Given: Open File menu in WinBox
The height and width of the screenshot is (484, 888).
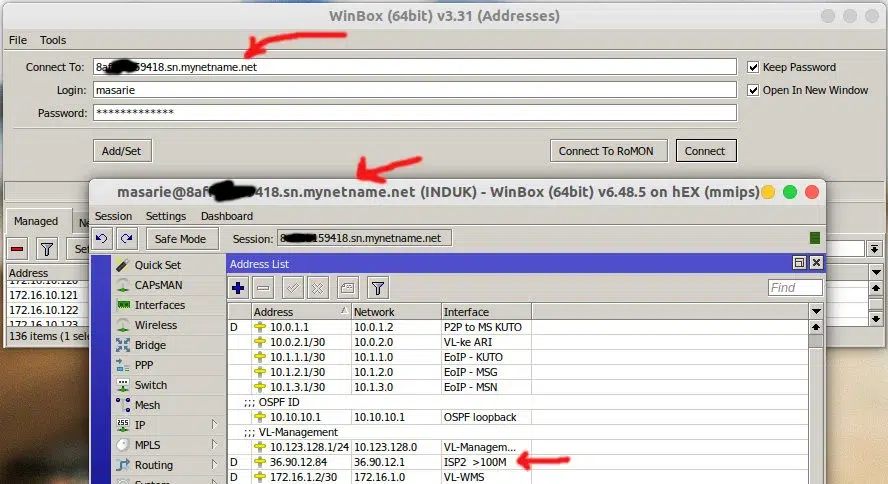Looking at the screenshot, I should [x=18, y=40].
